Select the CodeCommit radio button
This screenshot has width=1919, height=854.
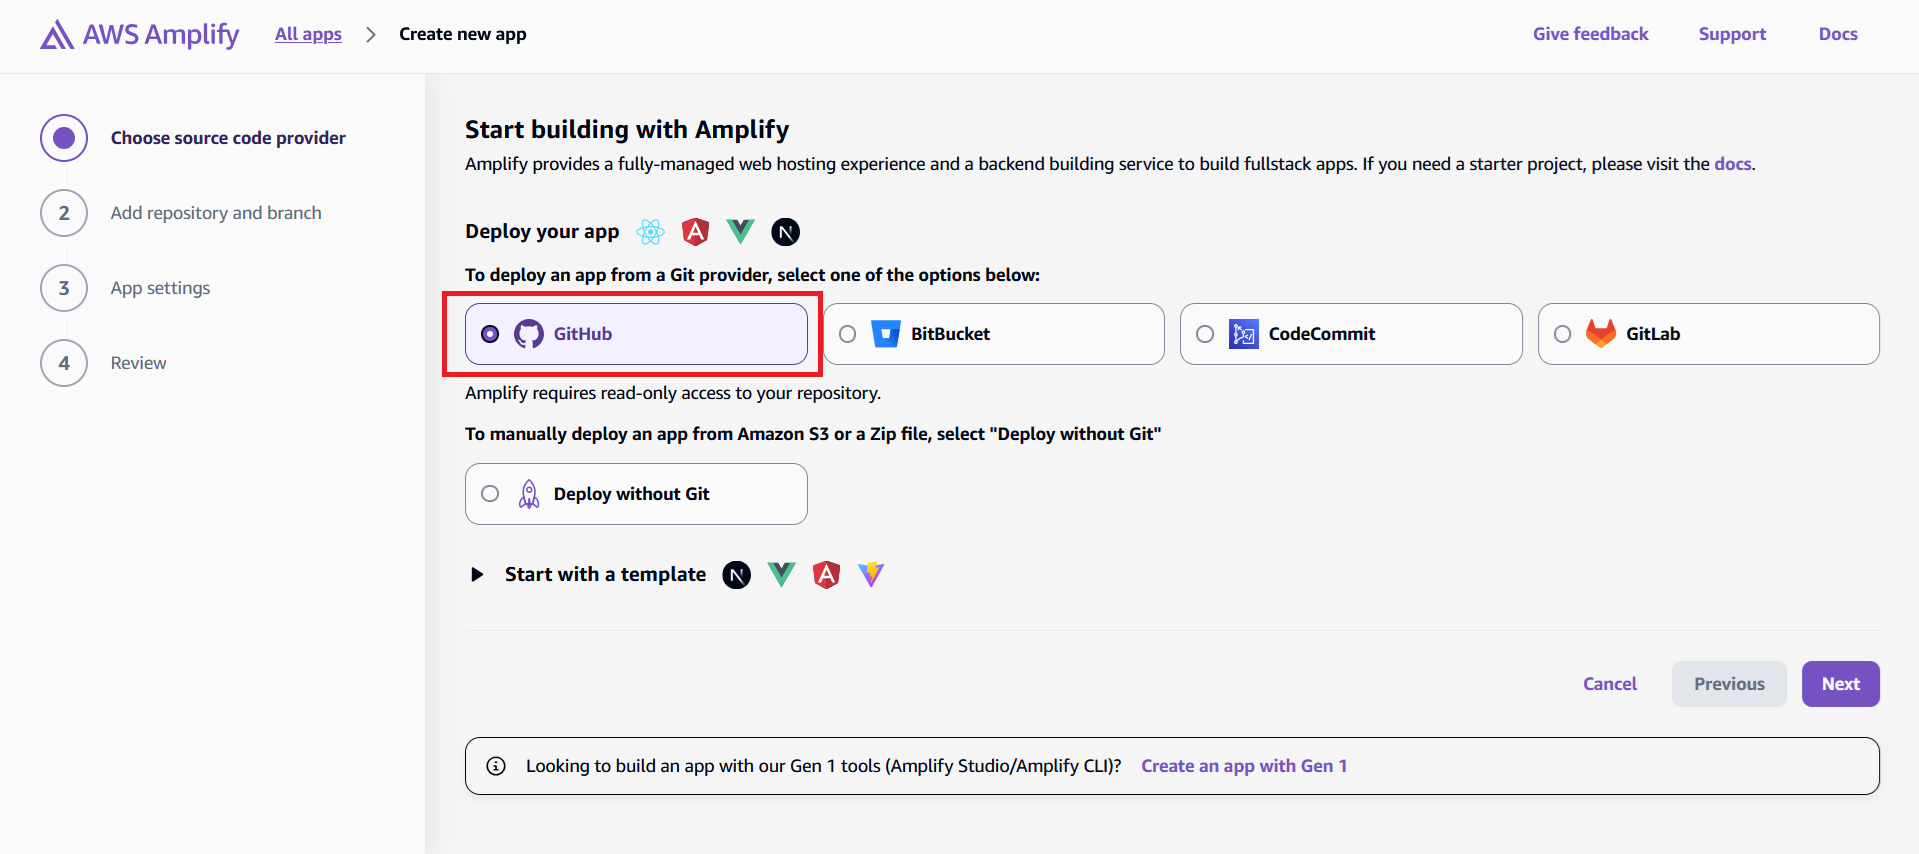(x=1205, y=334)
